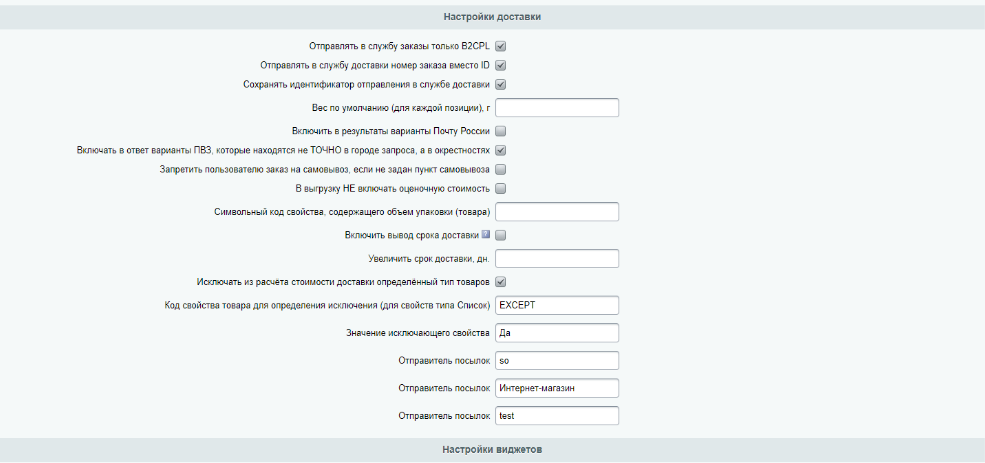Viewport: 985px width, 463px height.
Task: Click the "Настройки доставки" section header
Action: pyautogui.click(x=492, y=17)
